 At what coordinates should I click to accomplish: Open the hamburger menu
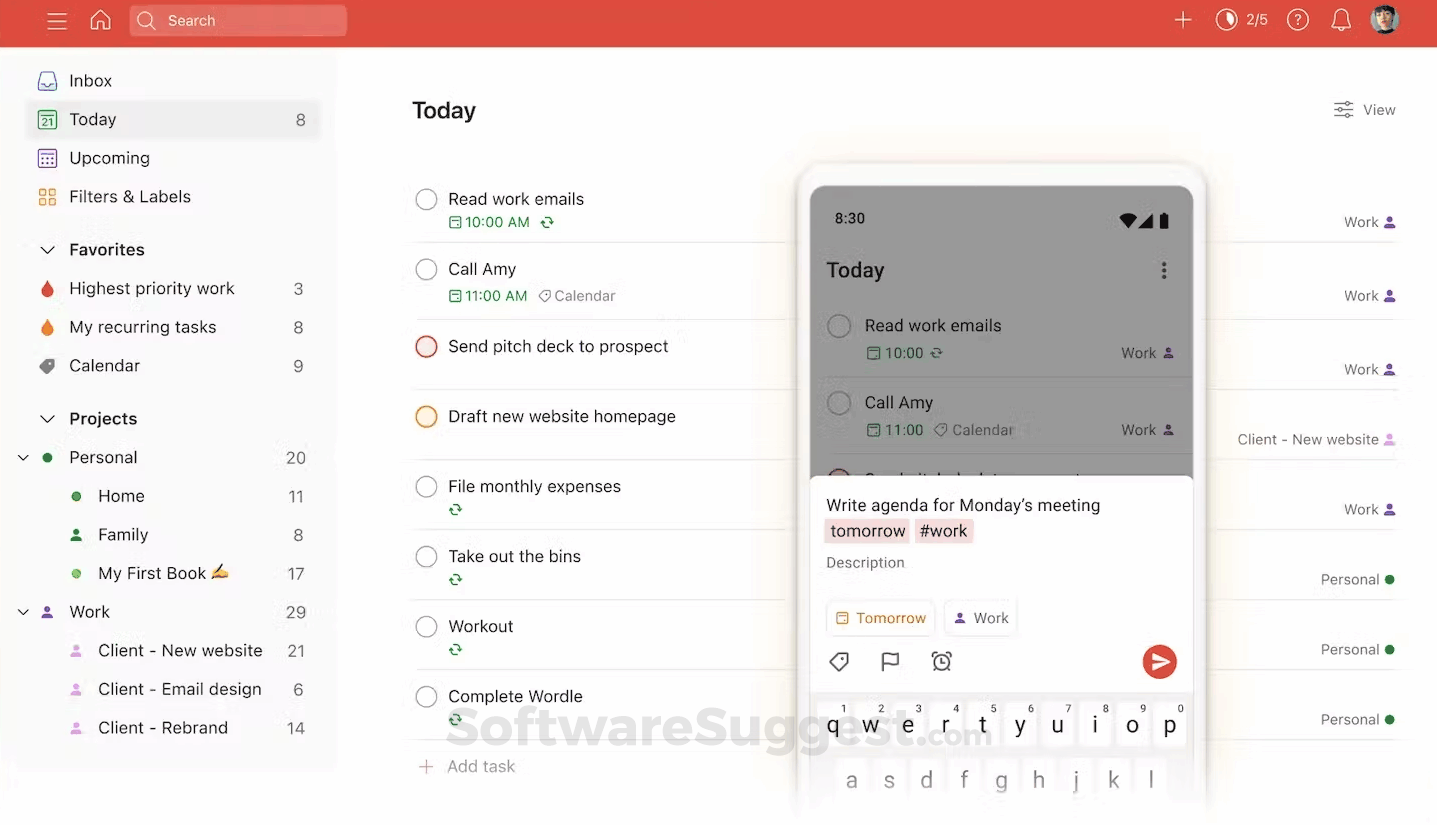[56, 20]
